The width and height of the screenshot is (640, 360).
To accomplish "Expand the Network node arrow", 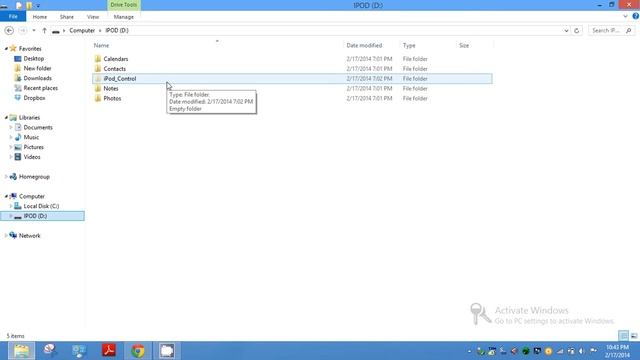I will [6, 236].
